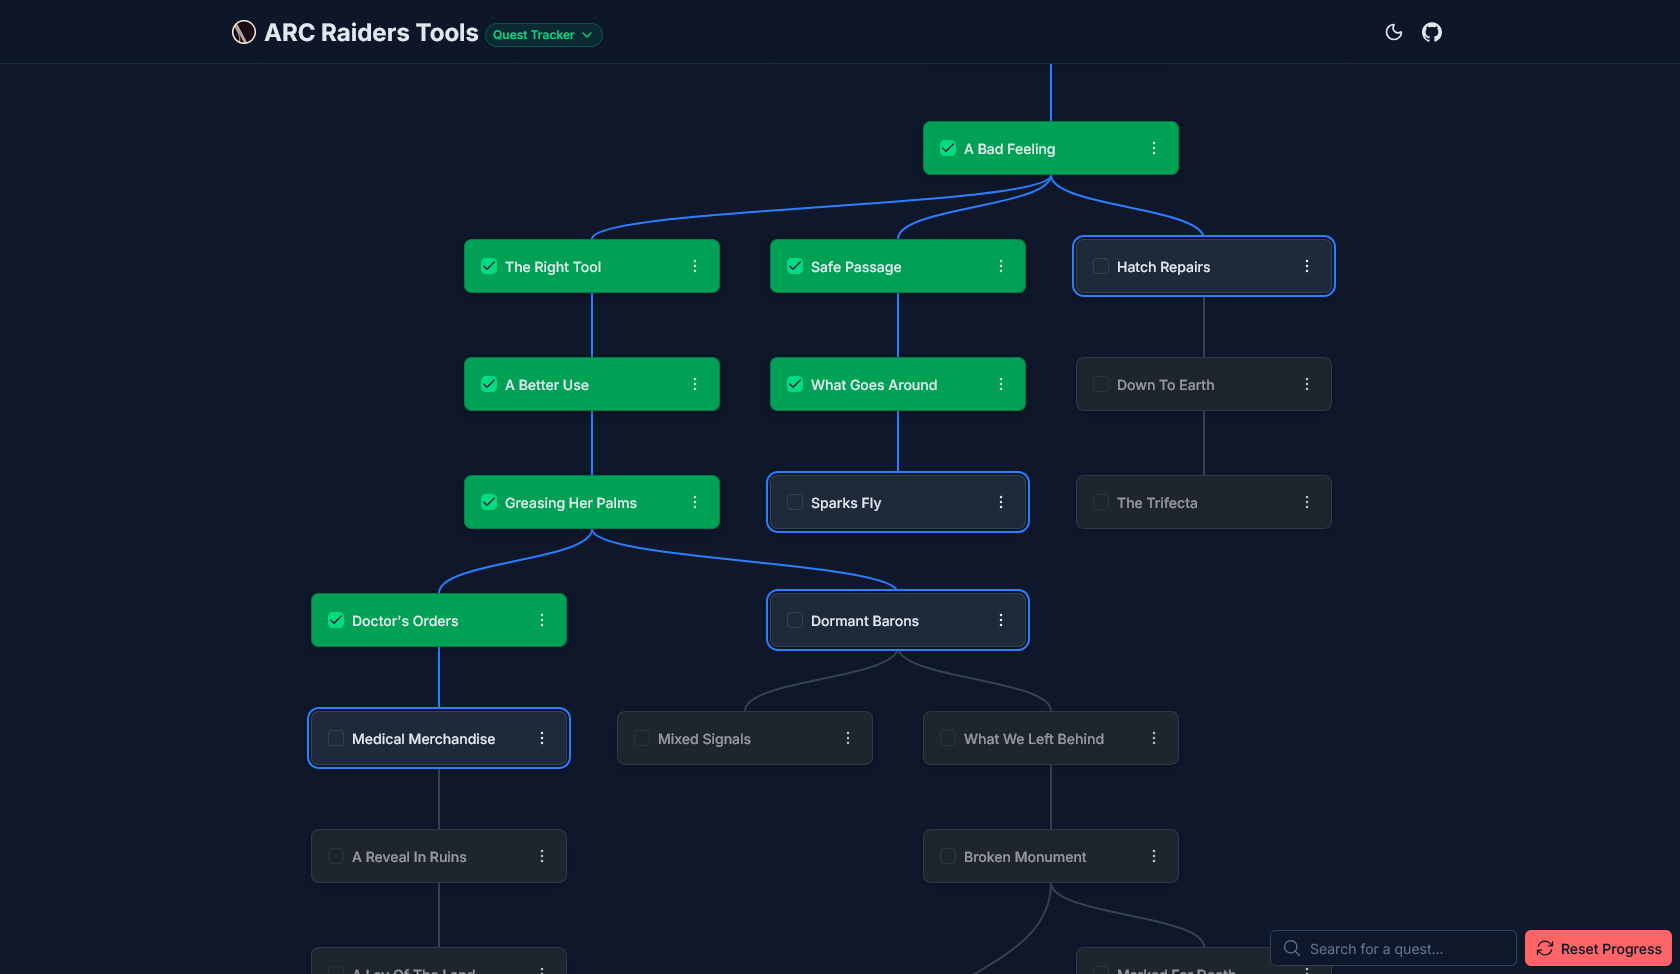Open the GitHub icon in the header

click(x=1431, y=32)
